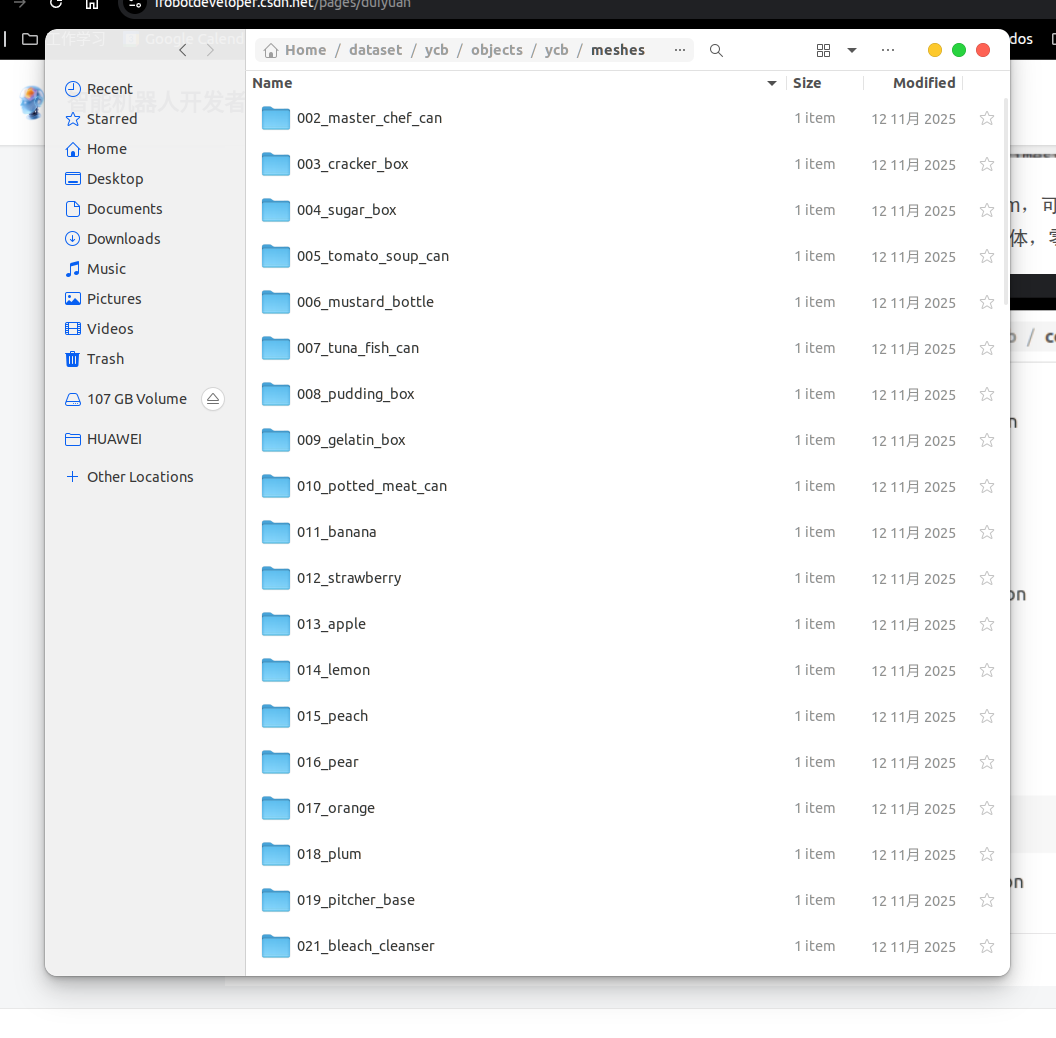The height and width of the screenshot is (1038, 1056).
Task: Star the 011_banana folder
Action: coord(987,532)
